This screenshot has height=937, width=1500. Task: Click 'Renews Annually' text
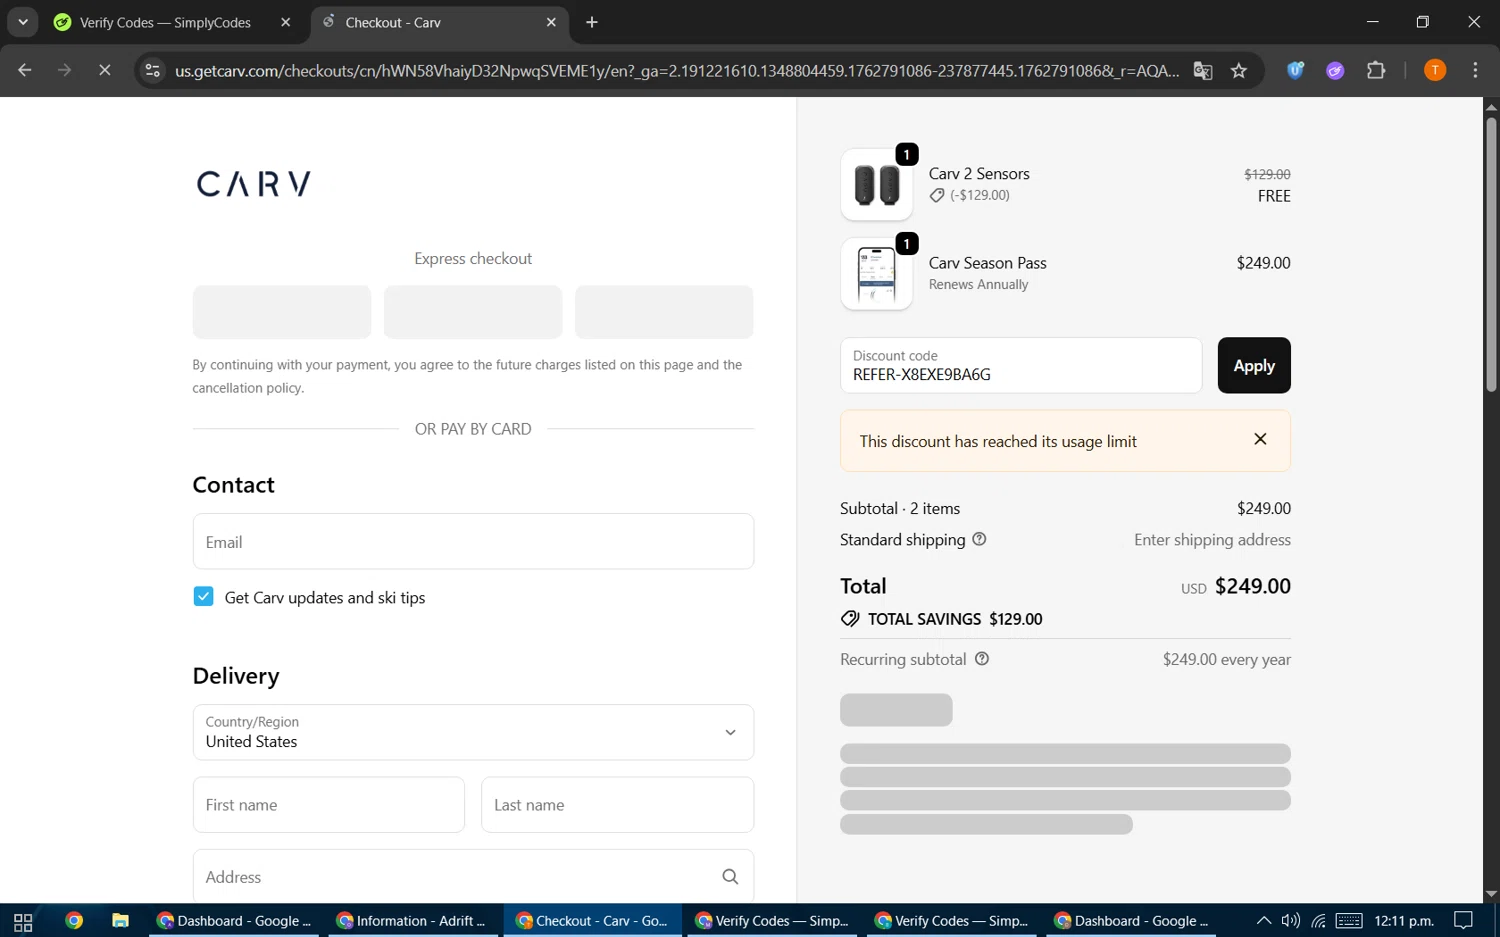[x=978, y=285]
